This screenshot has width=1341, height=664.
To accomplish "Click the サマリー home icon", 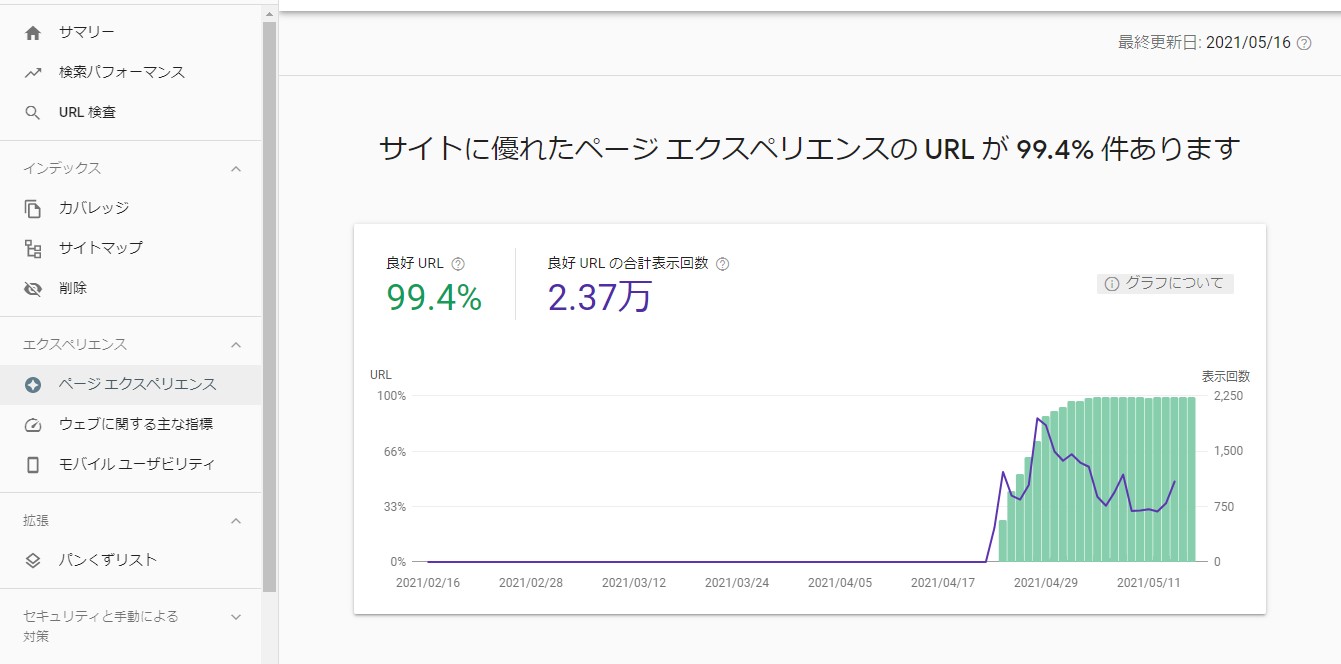I will point(33,33).
